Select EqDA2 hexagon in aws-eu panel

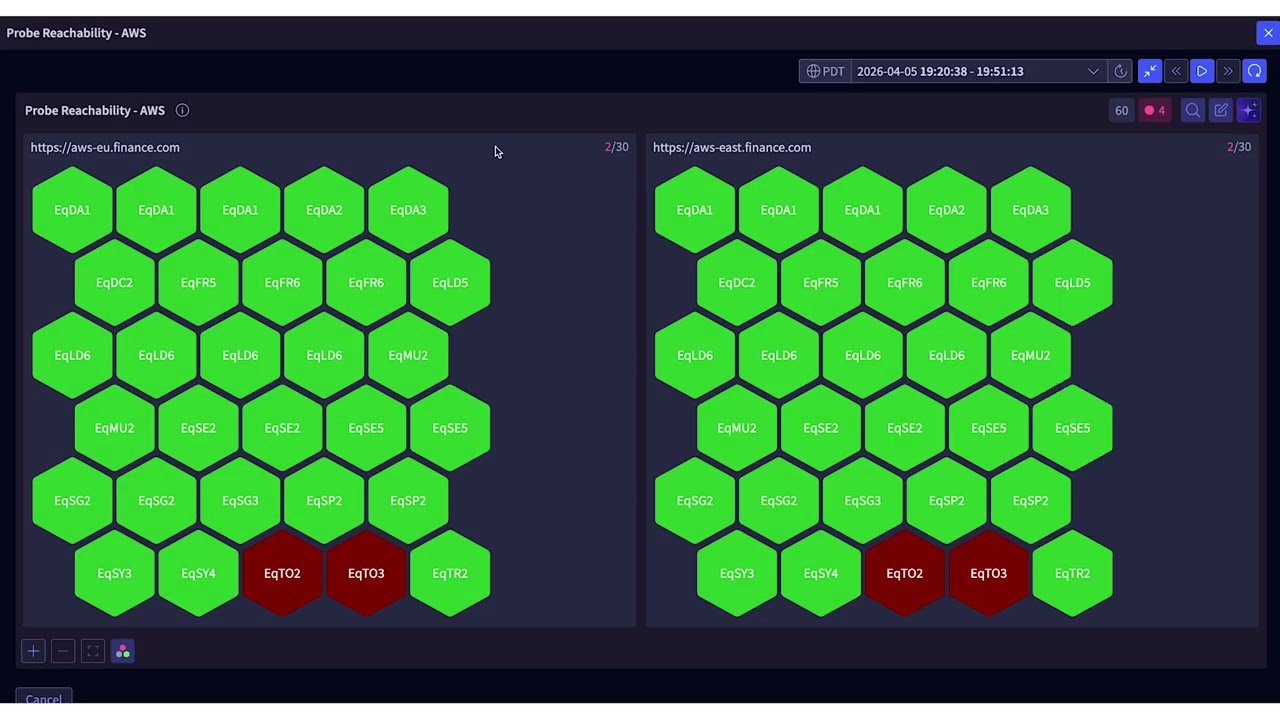[x=324, y=210]
